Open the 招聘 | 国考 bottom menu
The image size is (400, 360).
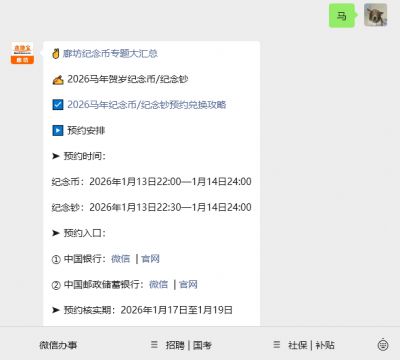[189, 345]
